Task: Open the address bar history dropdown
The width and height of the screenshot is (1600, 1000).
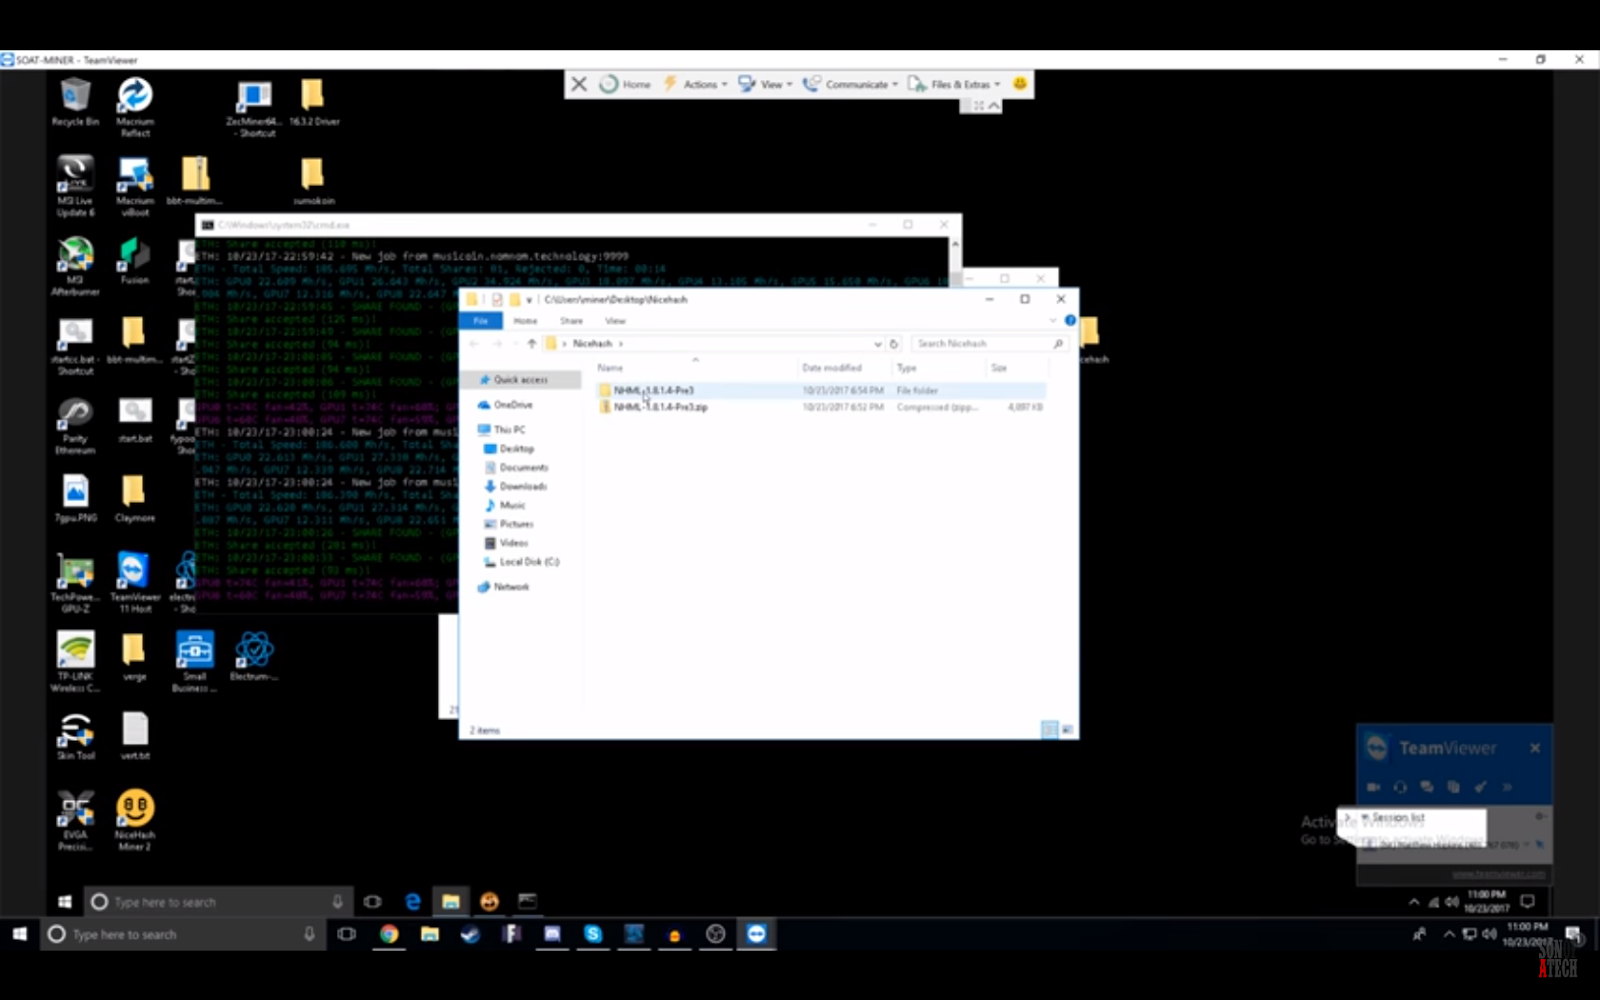Action: click(x=878, y=344)
